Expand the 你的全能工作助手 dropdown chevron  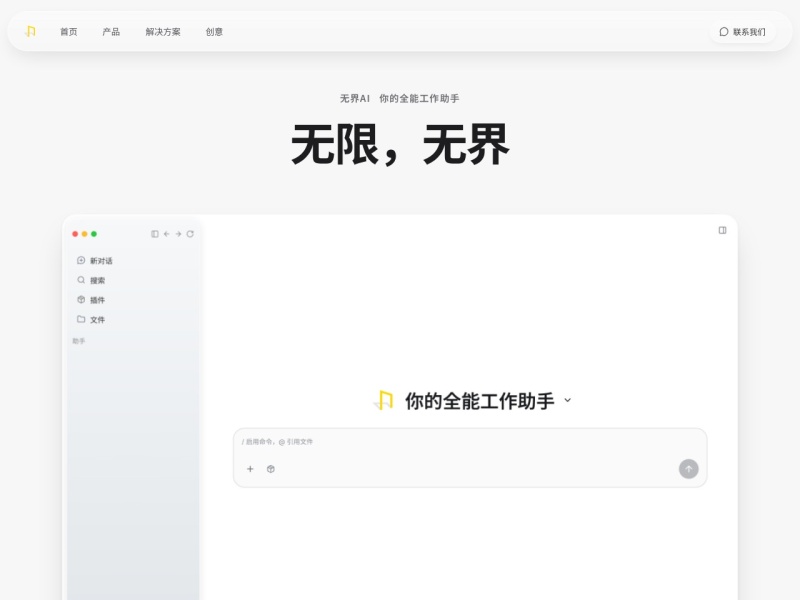pyautogui.click(x=567, y=401)
